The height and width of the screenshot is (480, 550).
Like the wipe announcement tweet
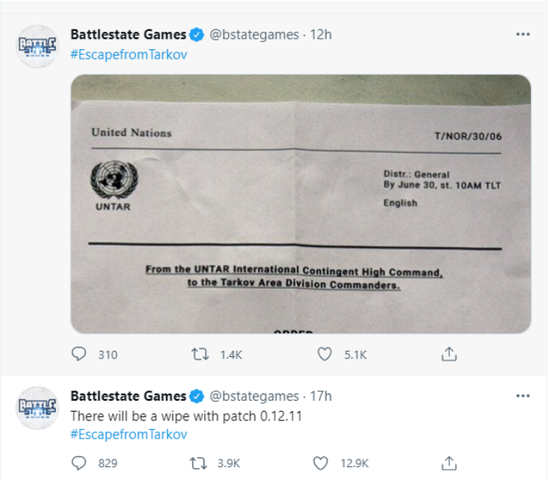321,463
